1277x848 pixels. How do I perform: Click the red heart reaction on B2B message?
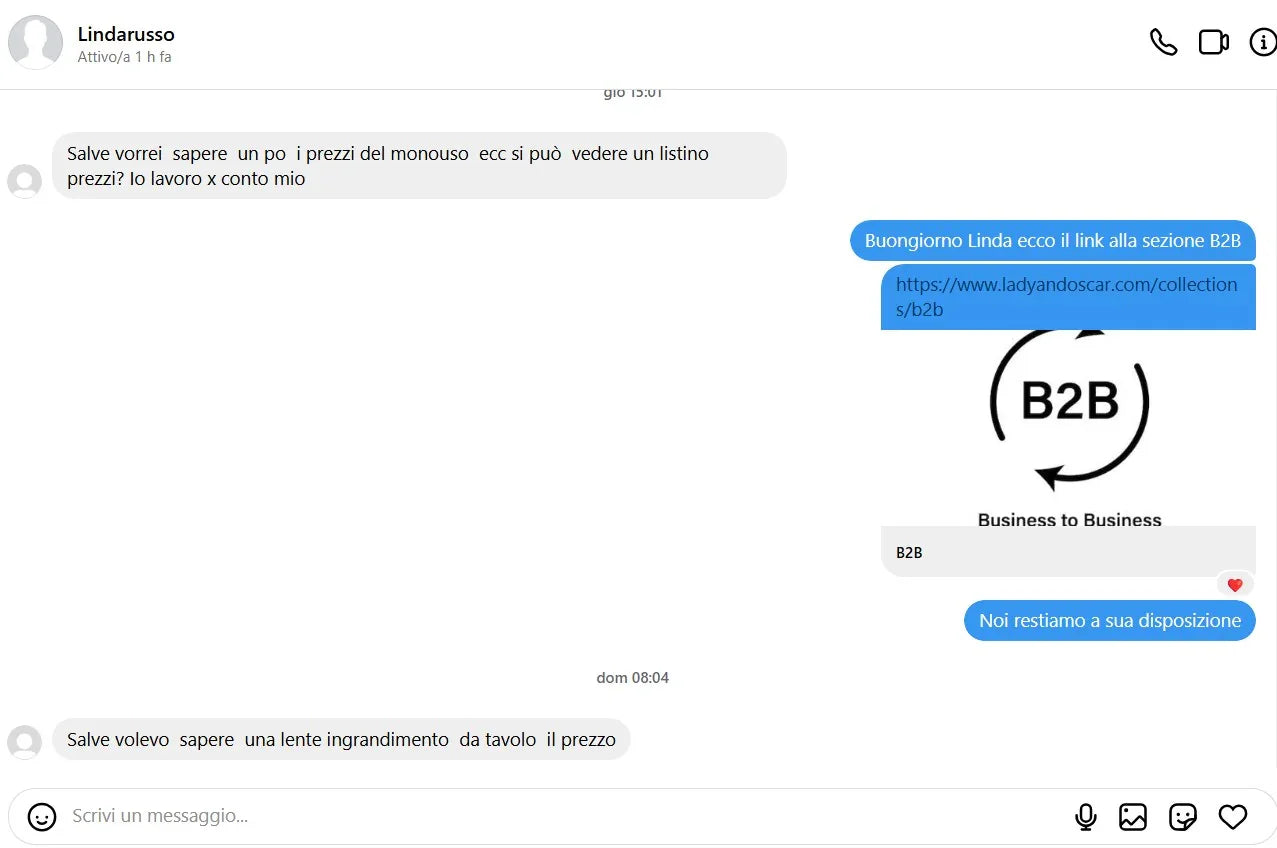(x=1235, y=585)
